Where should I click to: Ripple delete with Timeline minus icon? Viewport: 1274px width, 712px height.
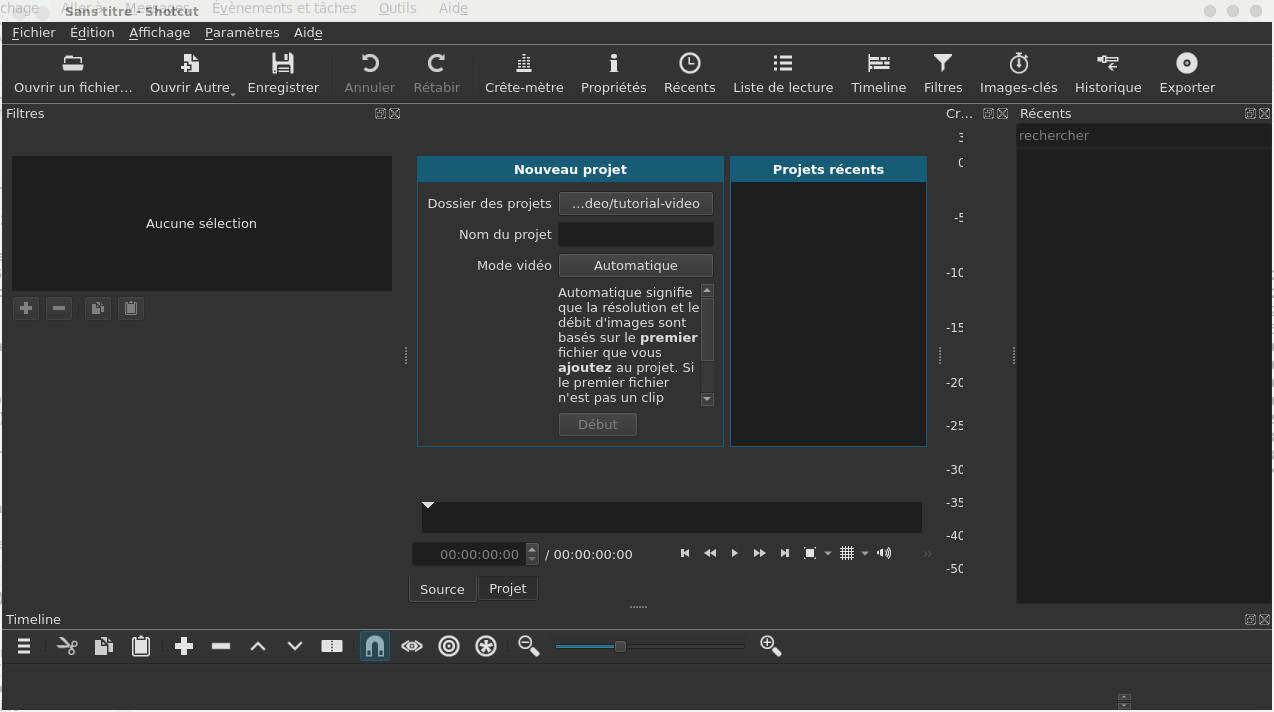point(221,646)
